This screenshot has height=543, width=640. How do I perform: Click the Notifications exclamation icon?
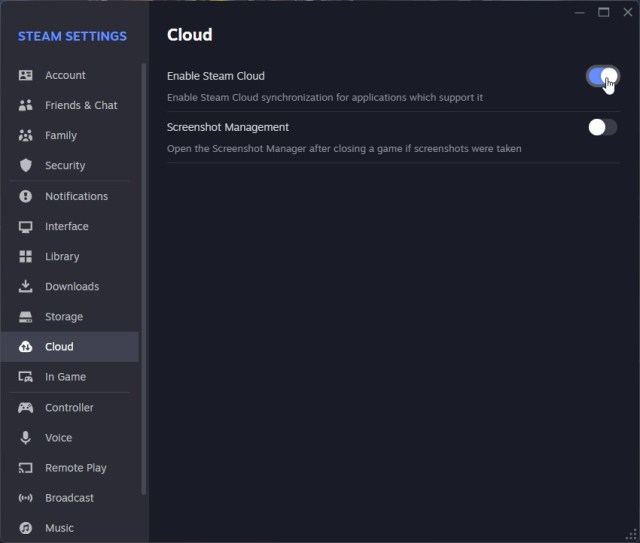coord(25,196)
